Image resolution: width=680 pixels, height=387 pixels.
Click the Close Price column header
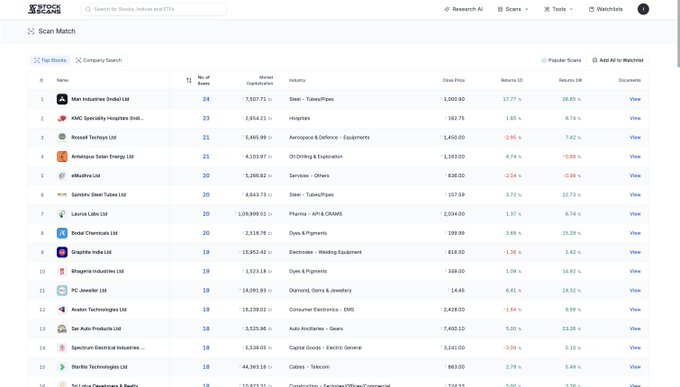tap(453, 80)
